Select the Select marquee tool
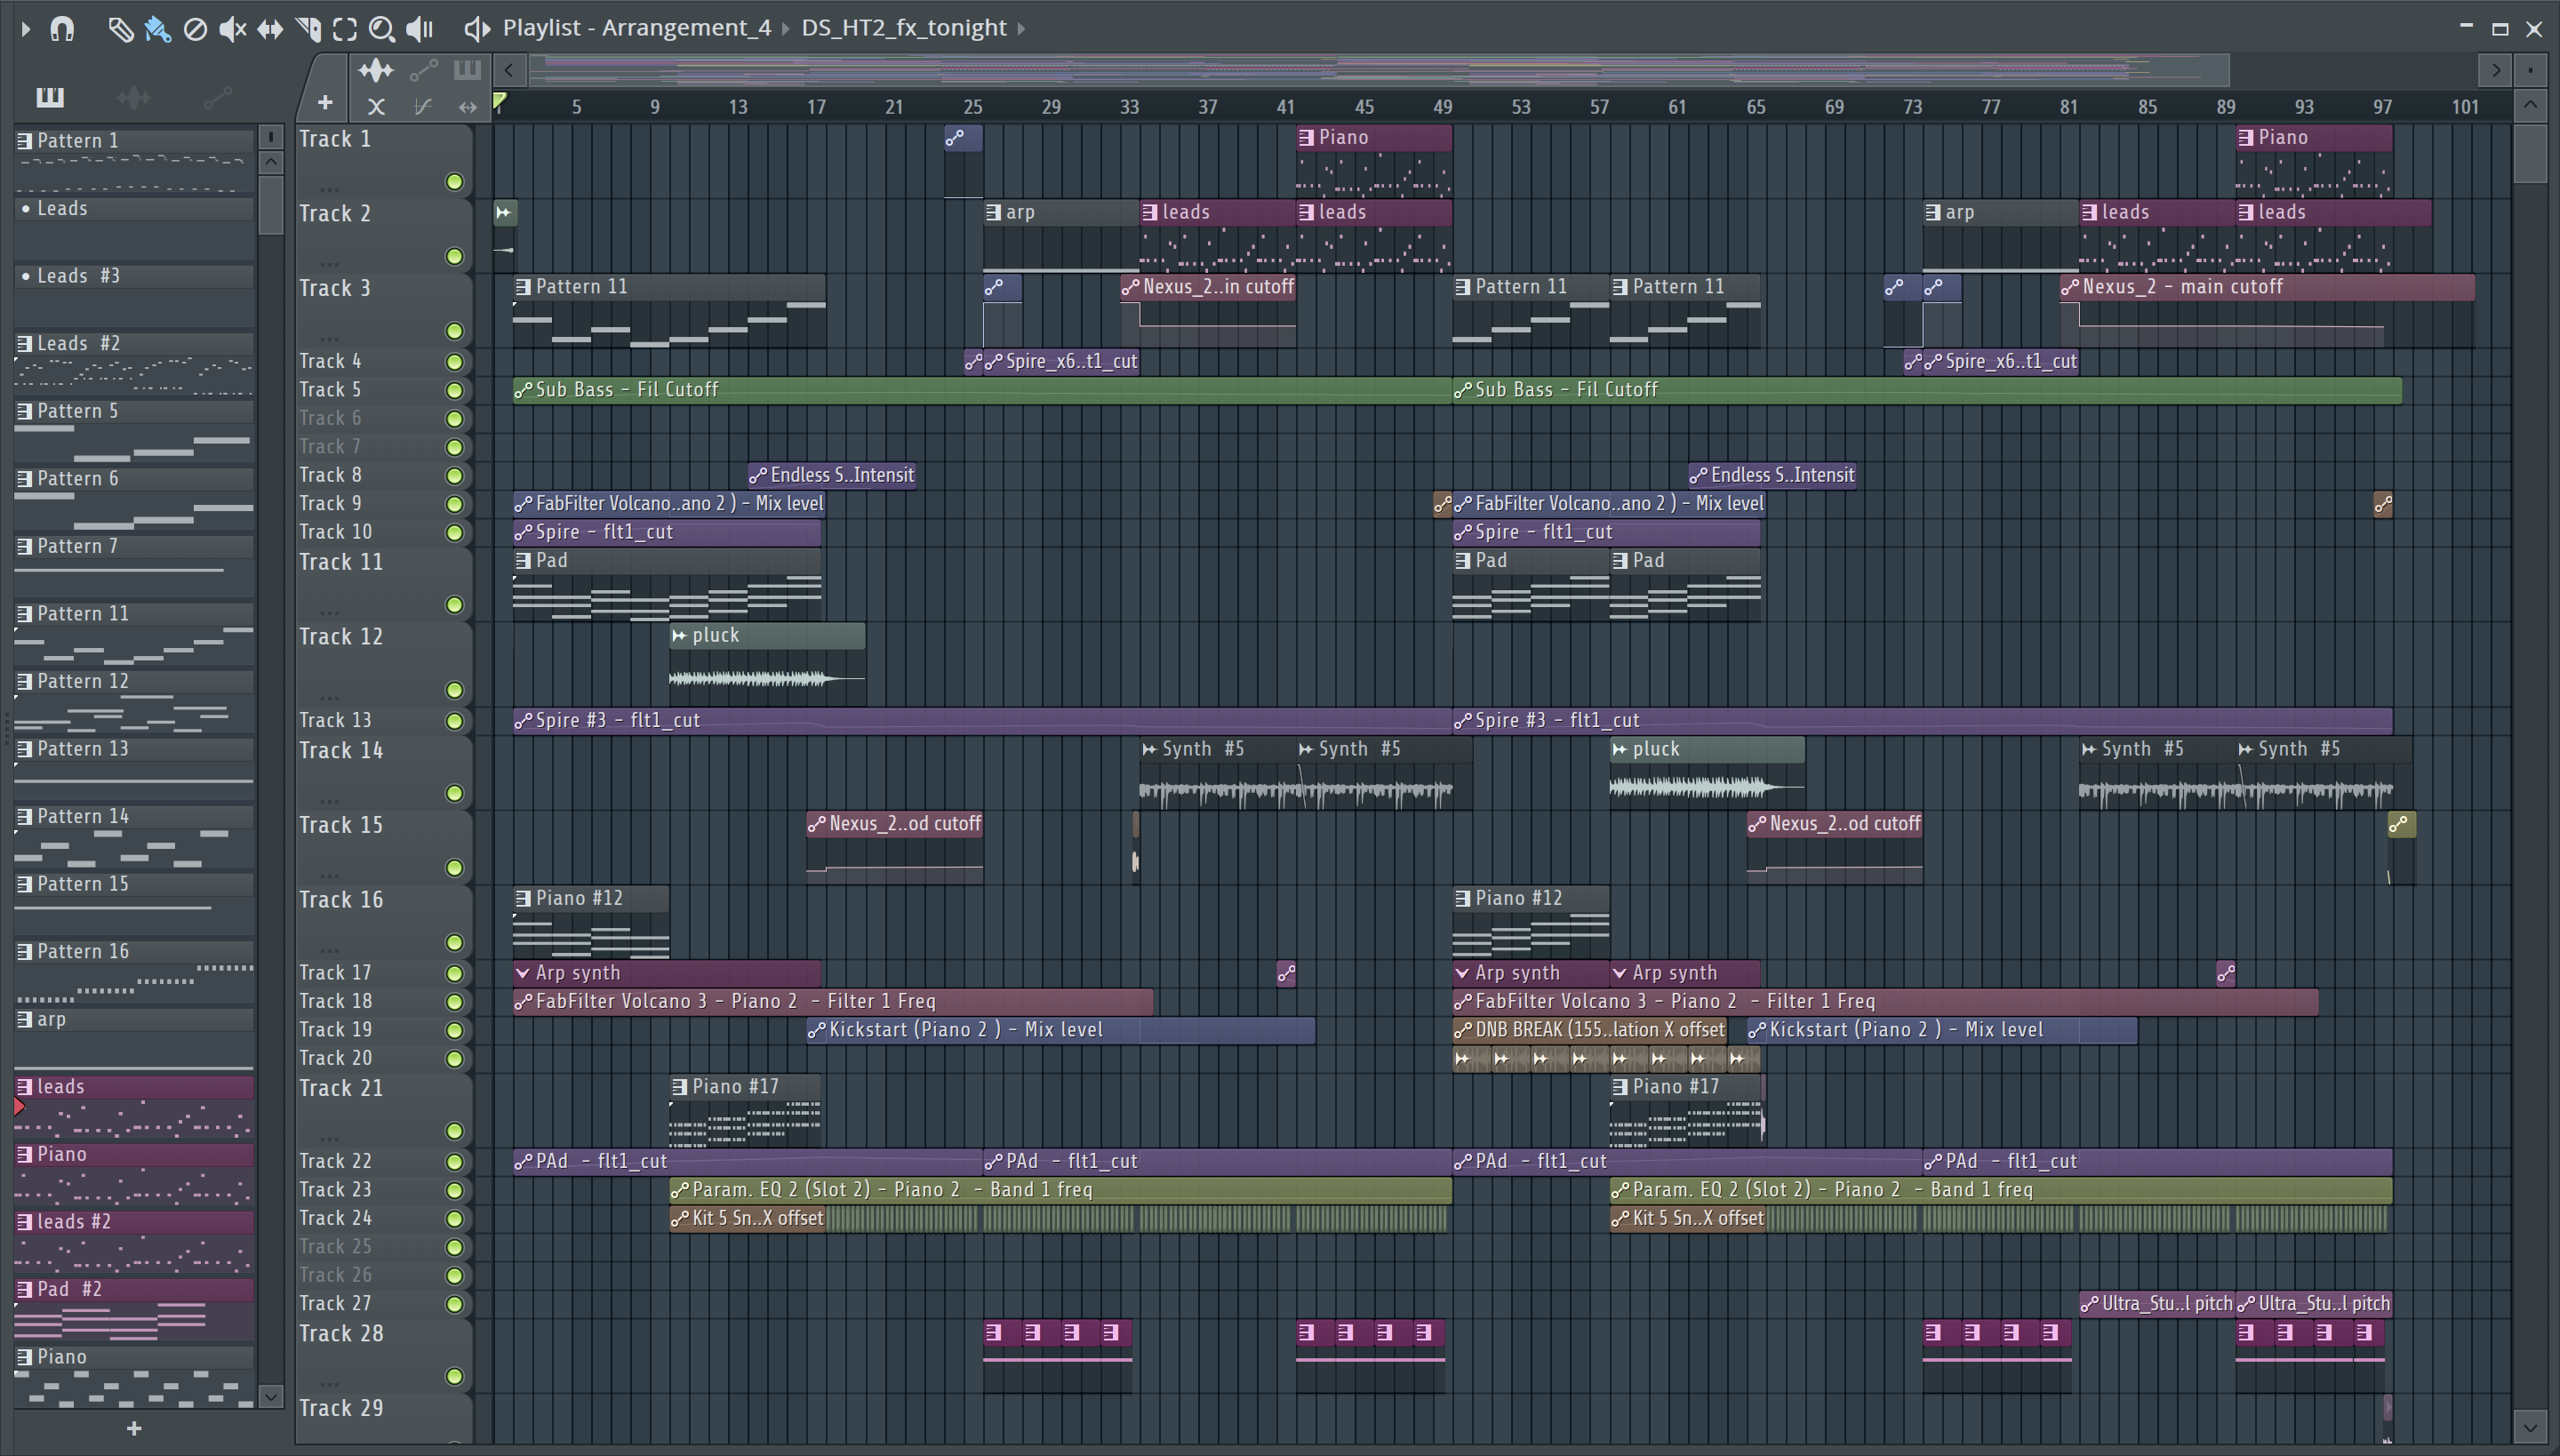Viewport: 2560px width, 1456px height. [x=345, y=29]
